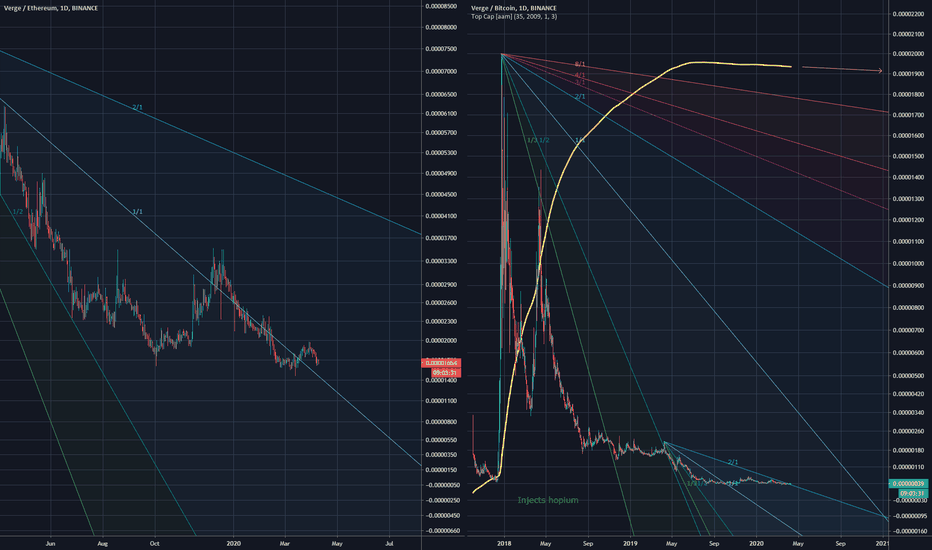Click the teal 0.00000039 current price label
Image resolution: width=932 pixels, height=550 pixels.
coord(908,484)
